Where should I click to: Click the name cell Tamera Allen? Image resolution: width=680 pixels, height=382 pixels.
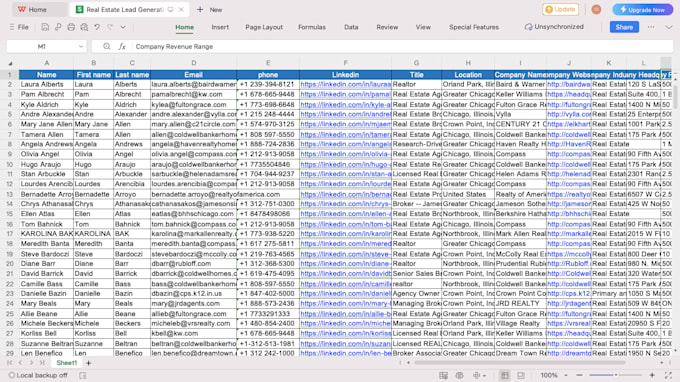46,134
